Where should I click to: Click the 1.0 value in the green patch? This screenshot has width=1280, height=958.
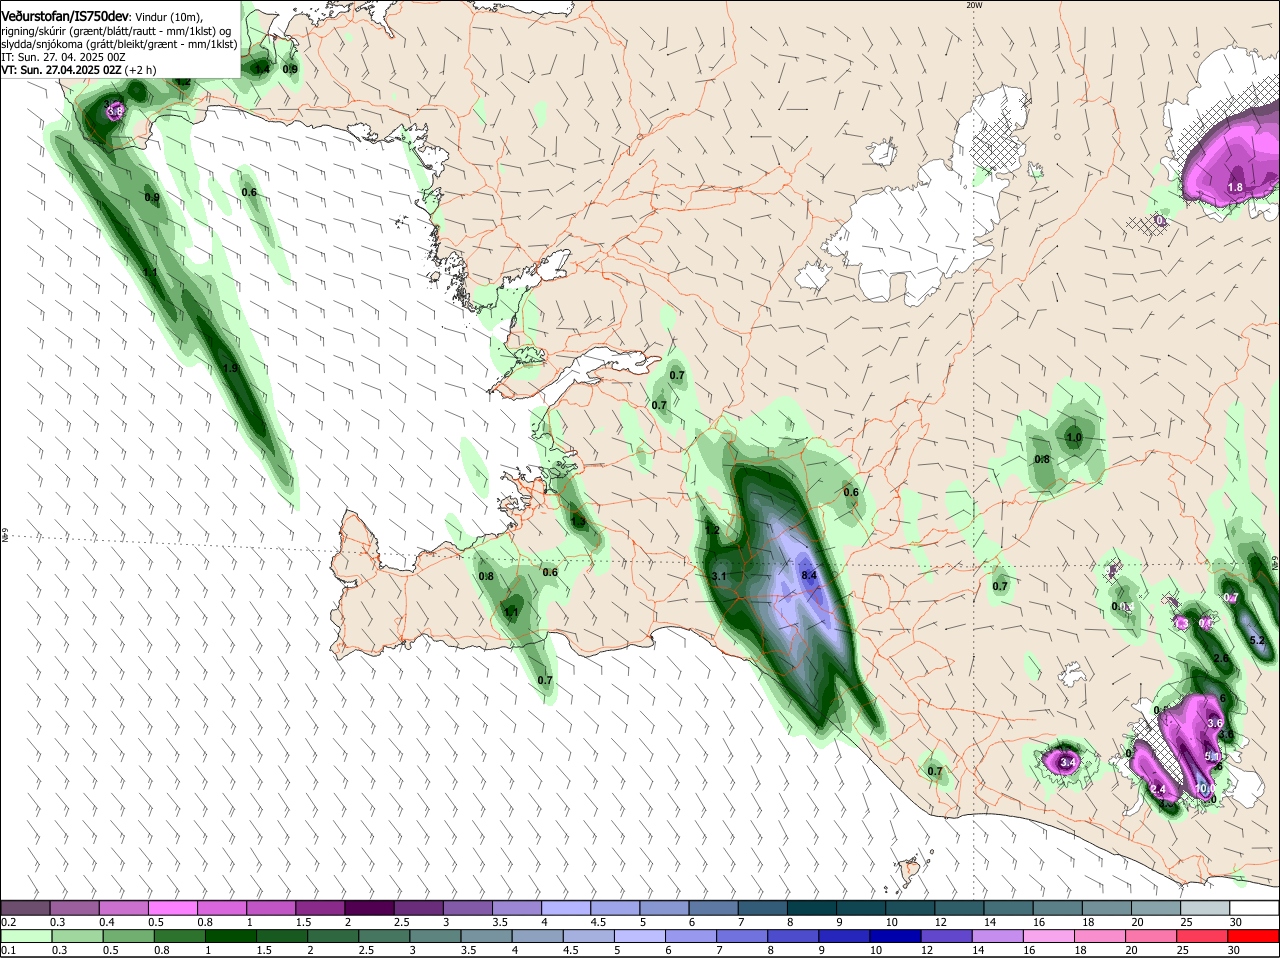point(1074,438)
